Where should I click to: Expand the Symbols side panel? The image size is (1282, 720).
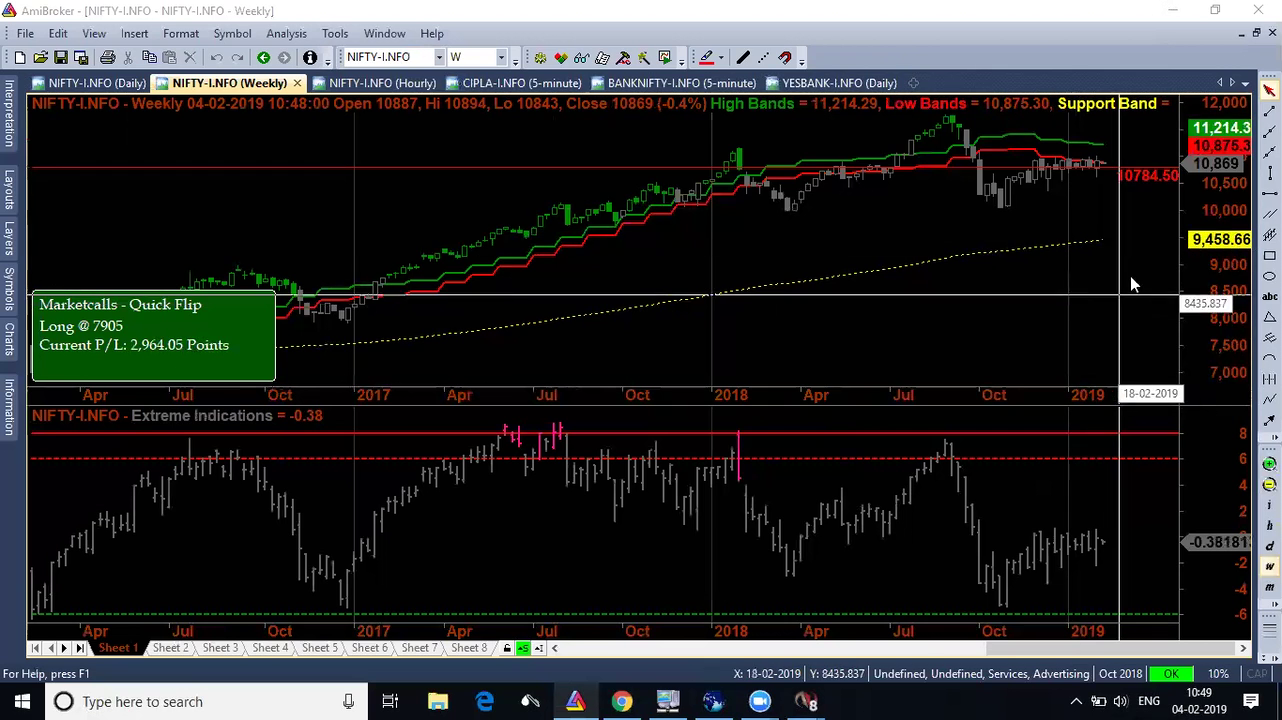click(x=9, y=288)
